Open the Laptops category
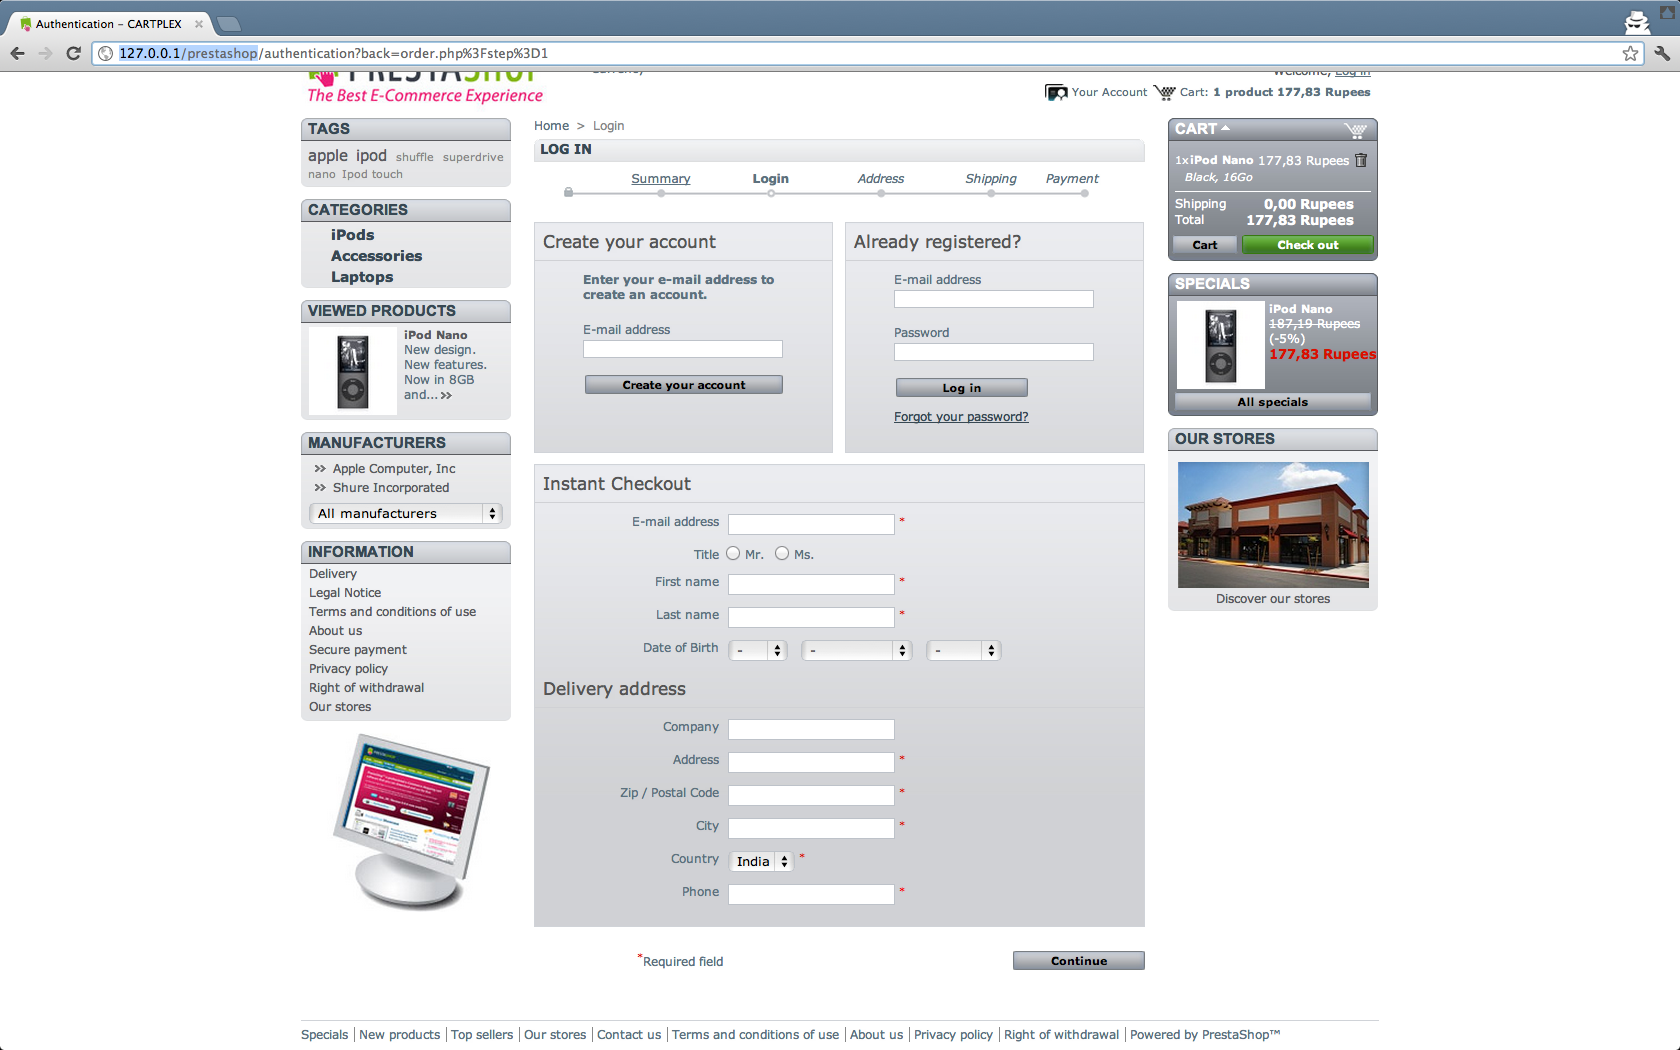 click(x=362, y=277)
